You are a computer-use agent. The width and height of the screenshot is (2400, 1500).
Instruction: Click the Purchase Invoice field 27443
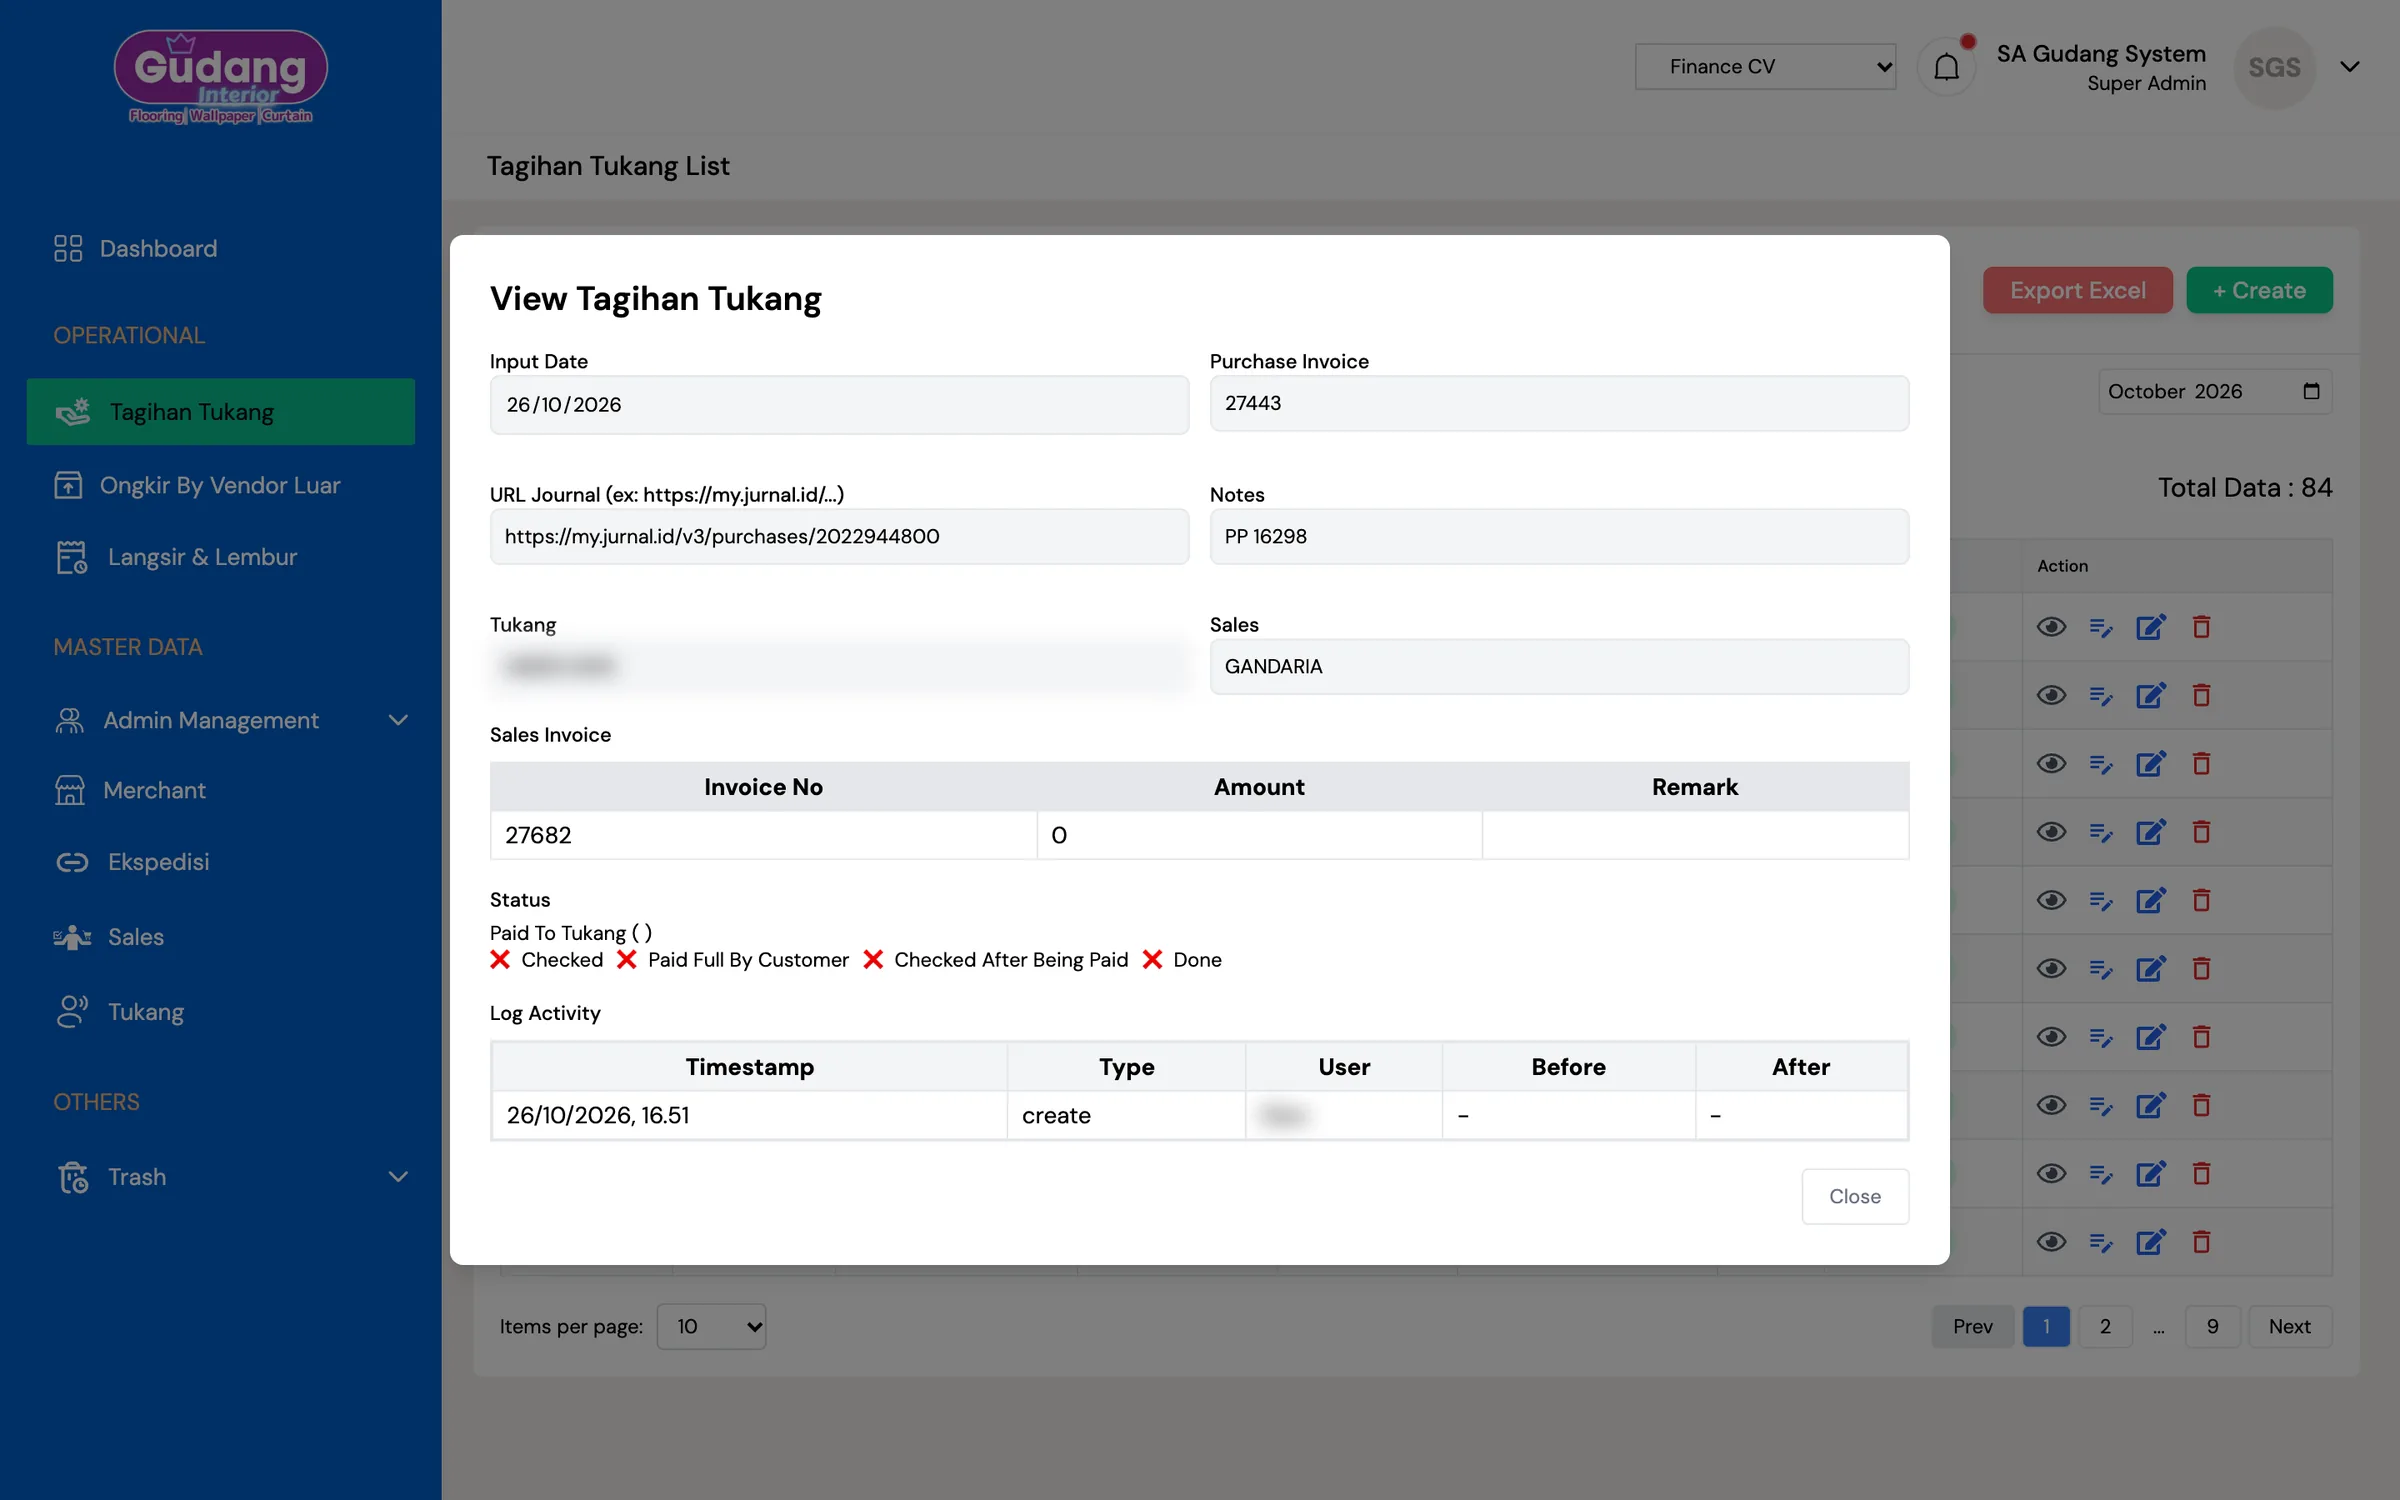pyautogui.click(x=1559, y=403)
